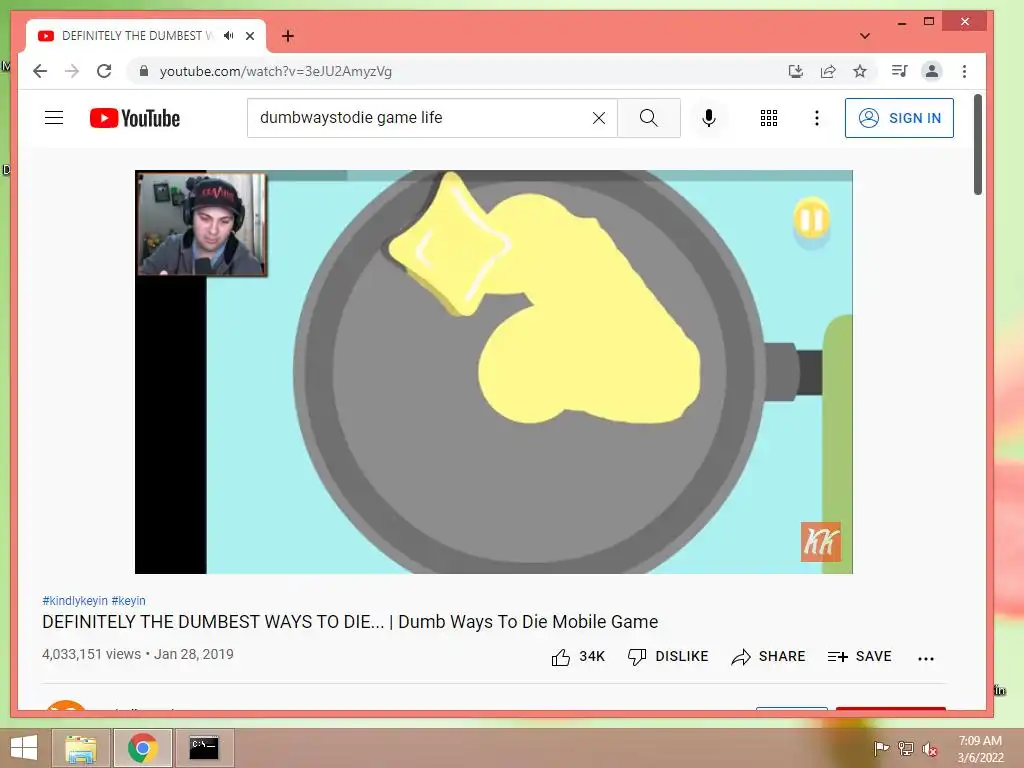Open network status tray icon
Screen dimensions: 1024x768
905,749
